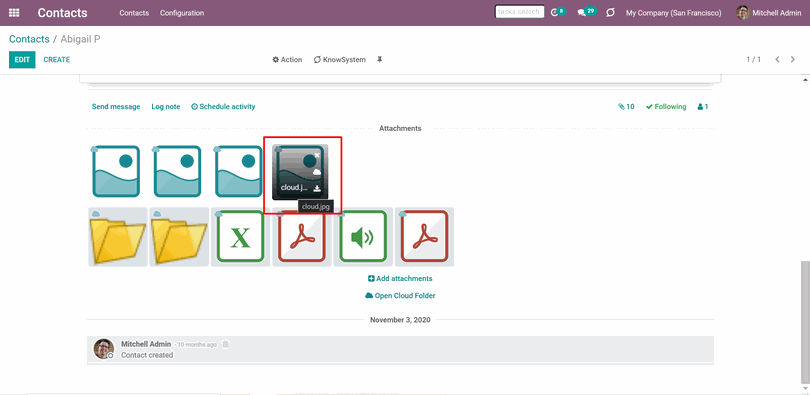Click the CREATE button
Image resolution: width=810 pixels, height=395 pixels.
pos(57,60)
